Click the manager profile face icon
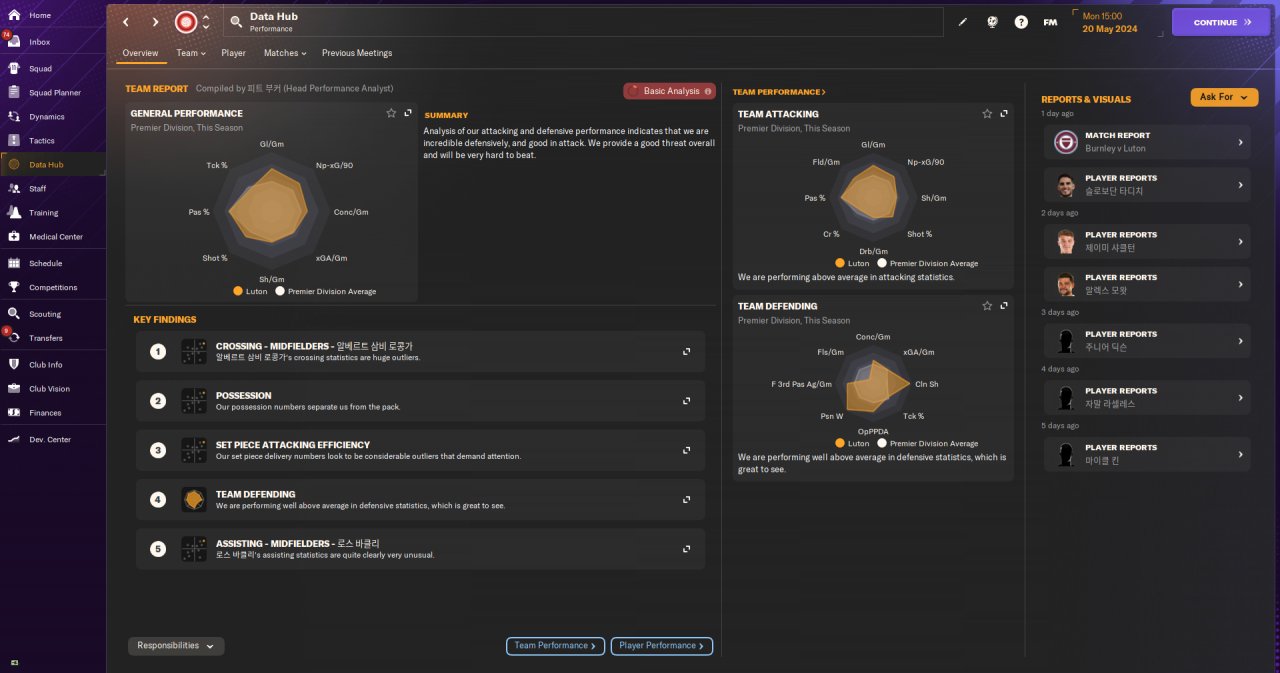 [x=992, y=22]
